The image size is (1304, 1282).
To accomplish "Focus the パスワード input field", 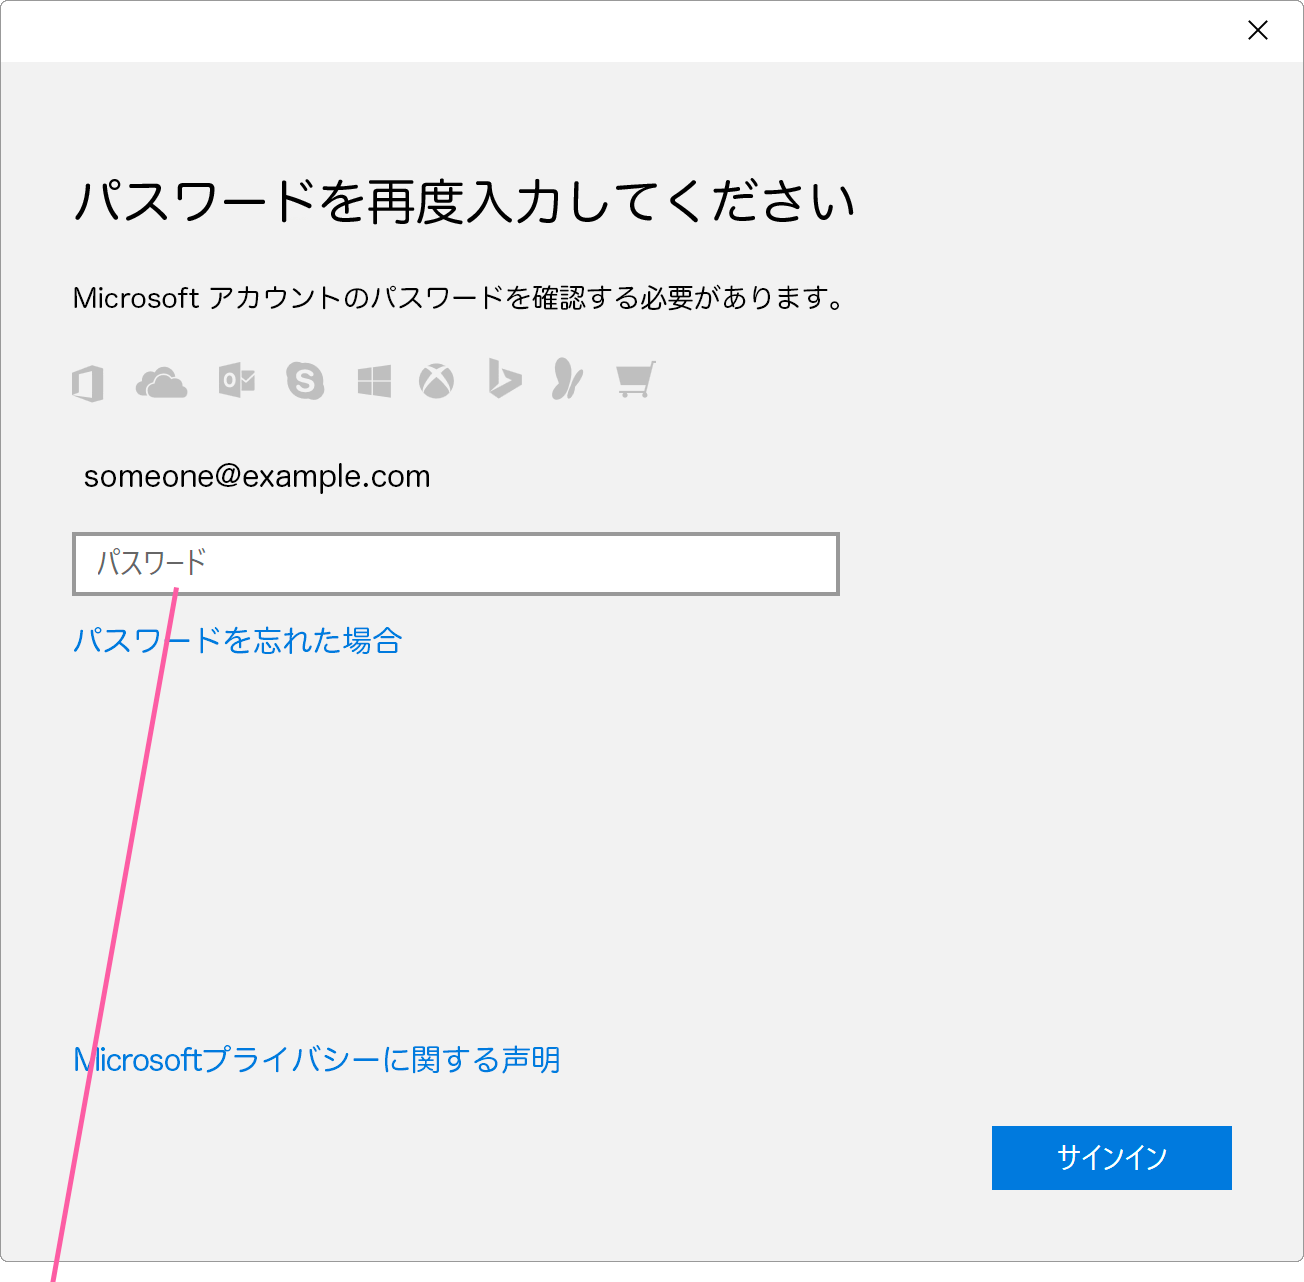I will (x=456, y=564).
